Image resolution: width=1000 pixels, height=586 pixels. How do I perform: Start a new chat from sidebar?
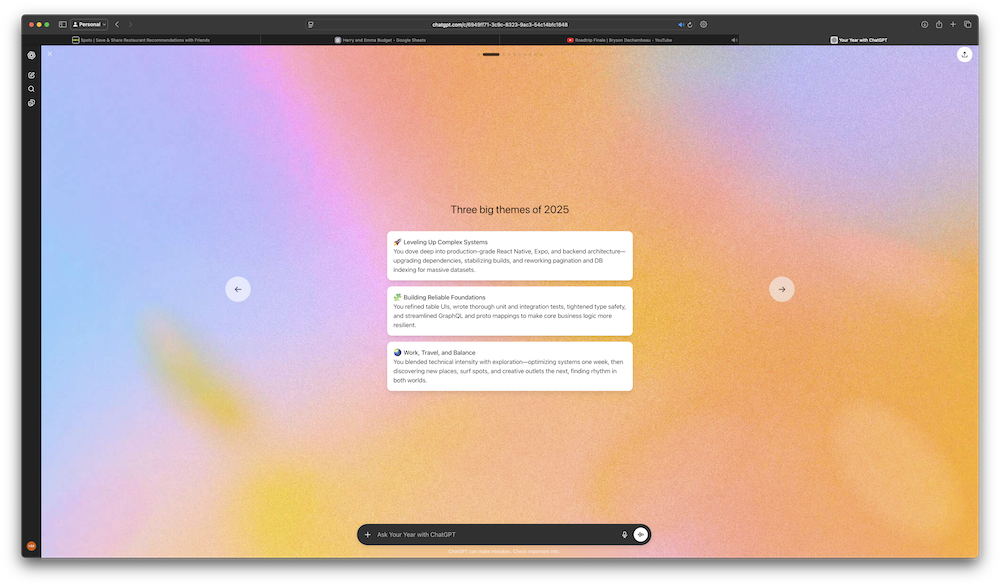pos(32,75)
